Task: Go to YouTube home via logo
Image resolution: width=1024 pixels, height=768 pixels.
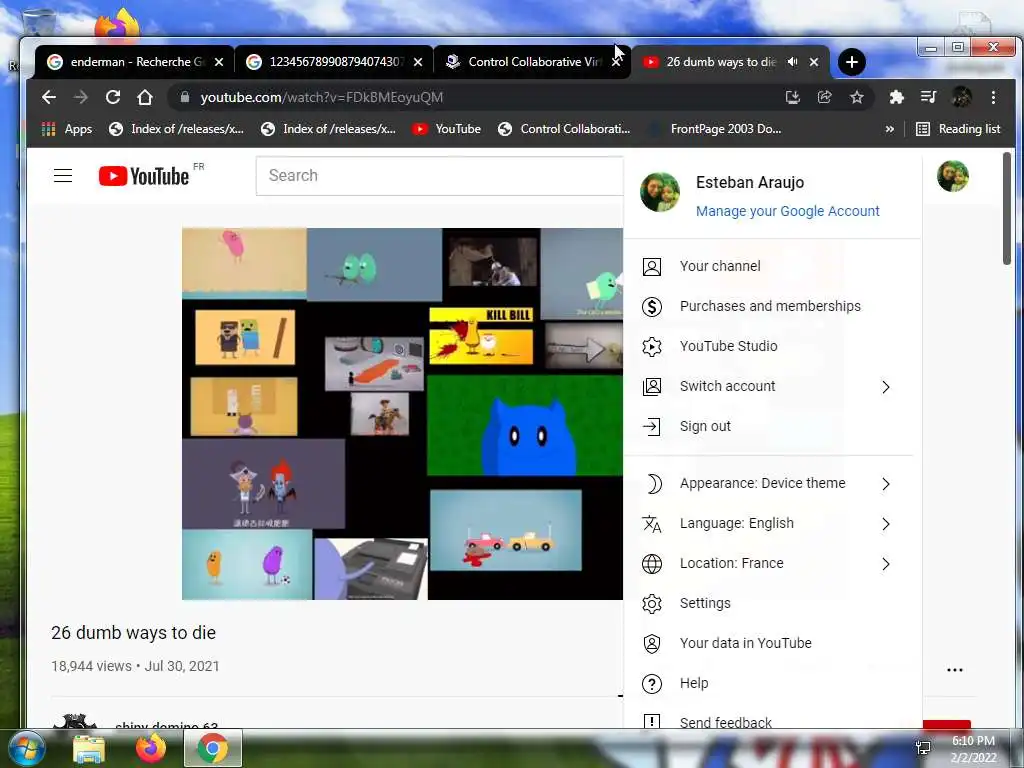Action: pyautogui.click(x=144, y=176)
